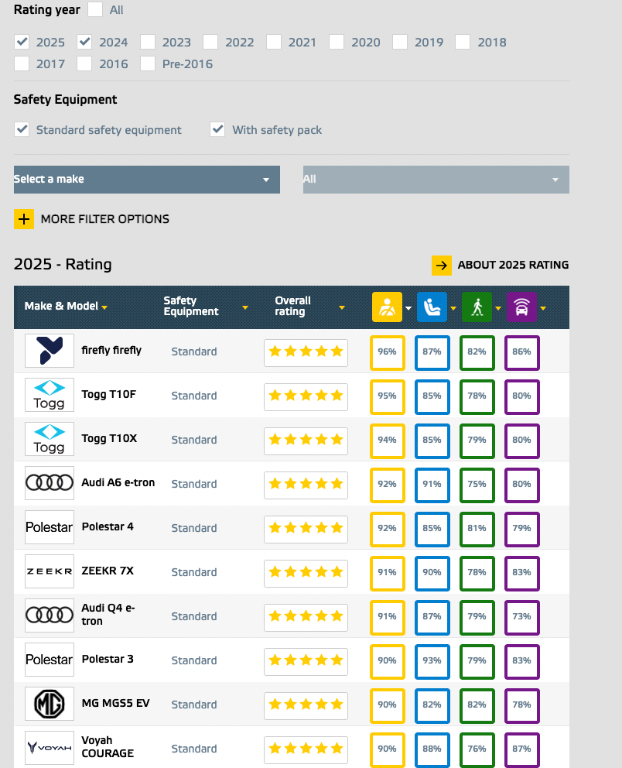Screen dimensions: 622x768
Task: Open the Polestar logo in the Polestar 4 row
Action: tap(49, 527)
